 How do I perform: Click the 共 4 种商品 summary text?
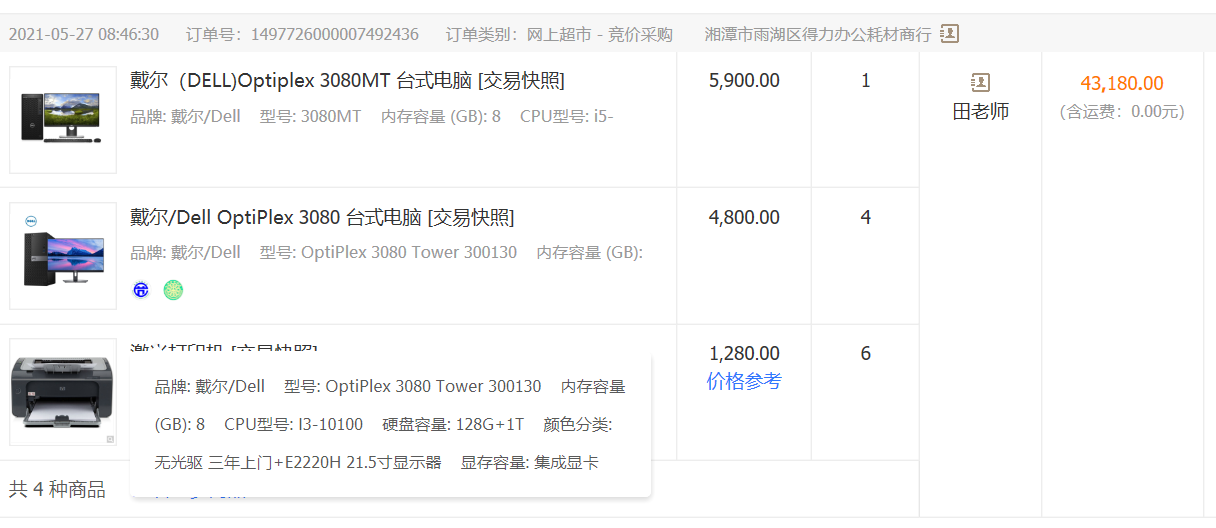pos(57,489)
